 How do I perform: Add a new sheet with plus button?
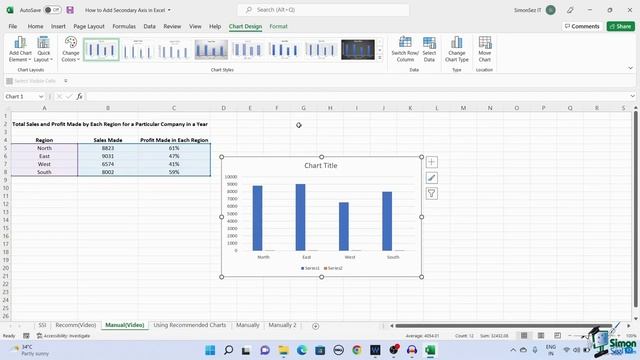[x=316, y=326]
